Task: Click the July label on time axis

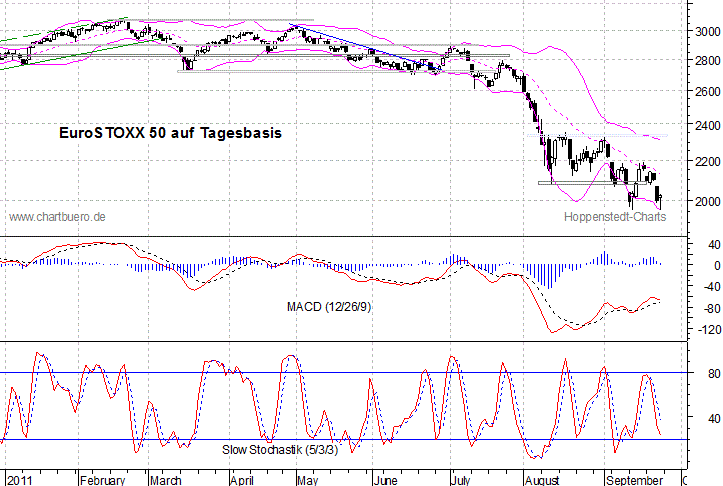Action: click(x=461, y=480)
